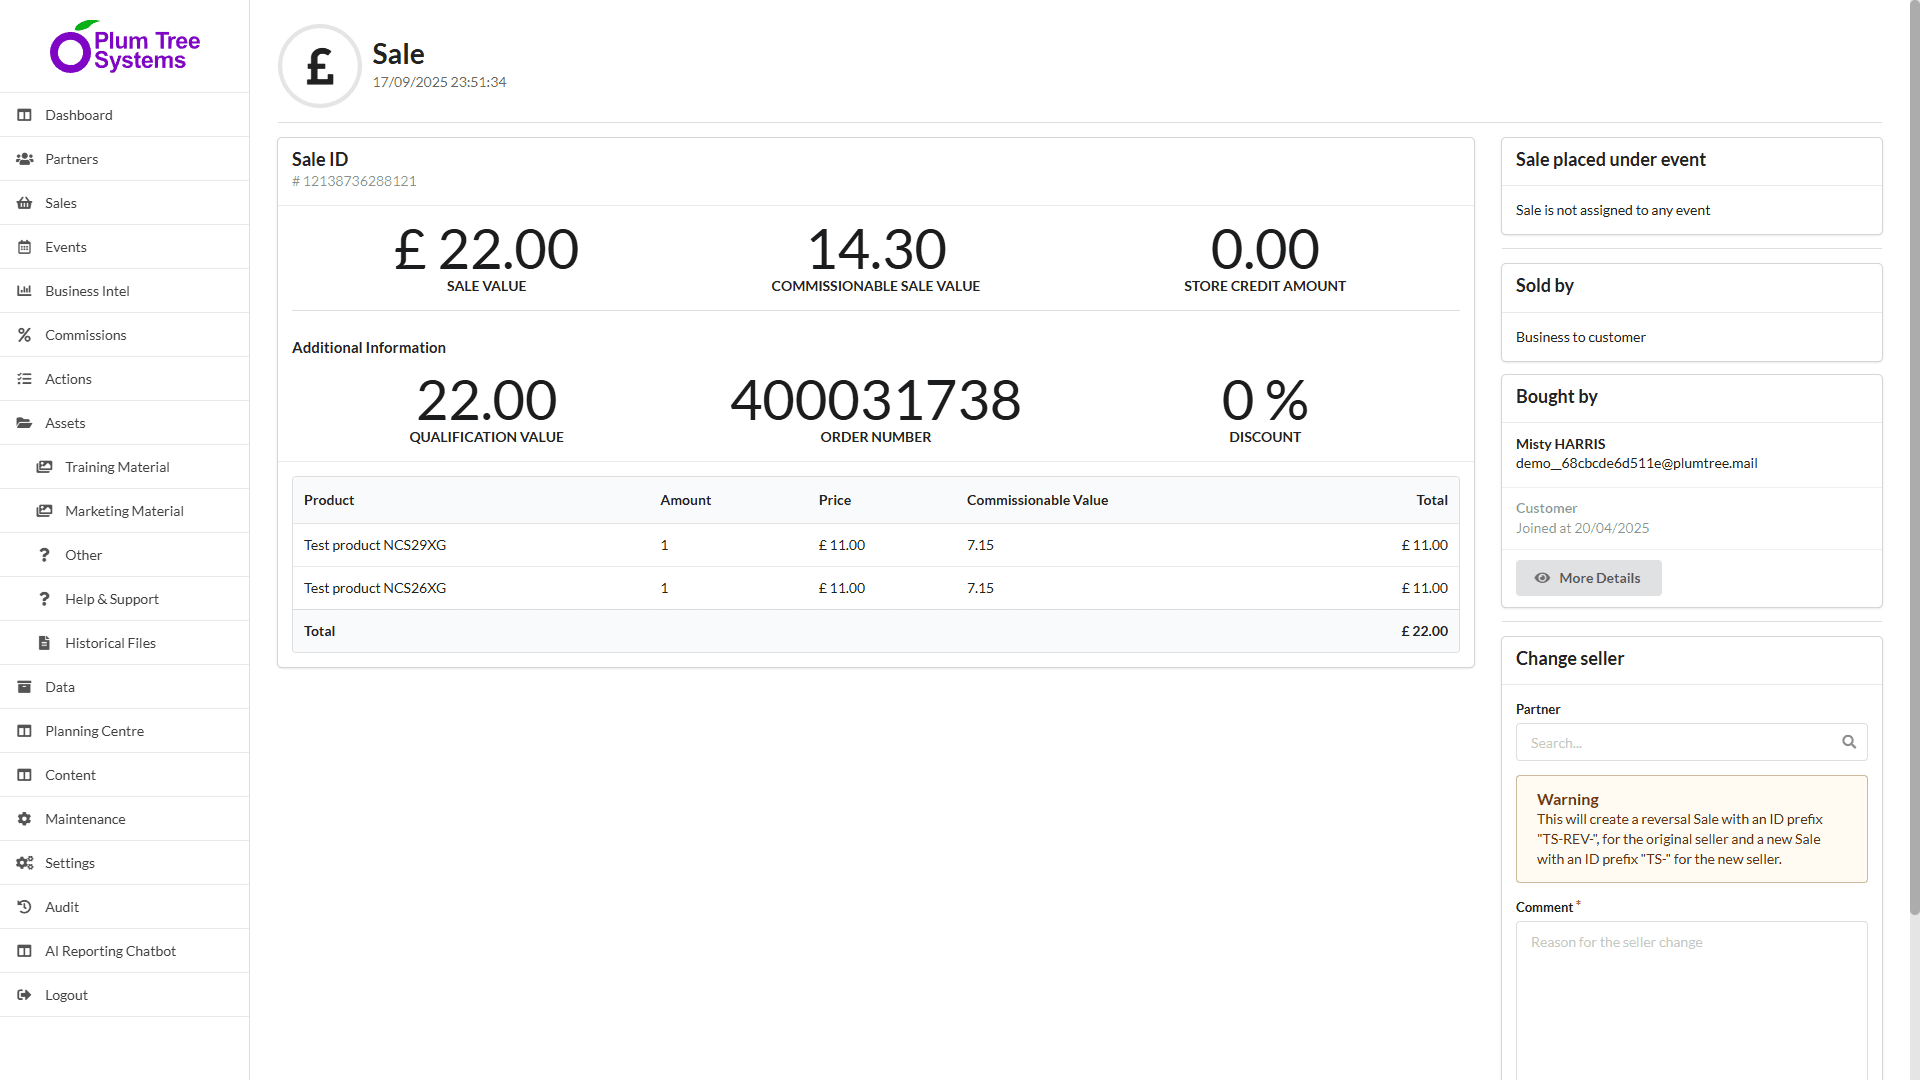Image resolution: width=1920 pixels, height=1080 pixels.
Task: Click the Partners people icon in sidebar
Action: [x=24, y=159]
